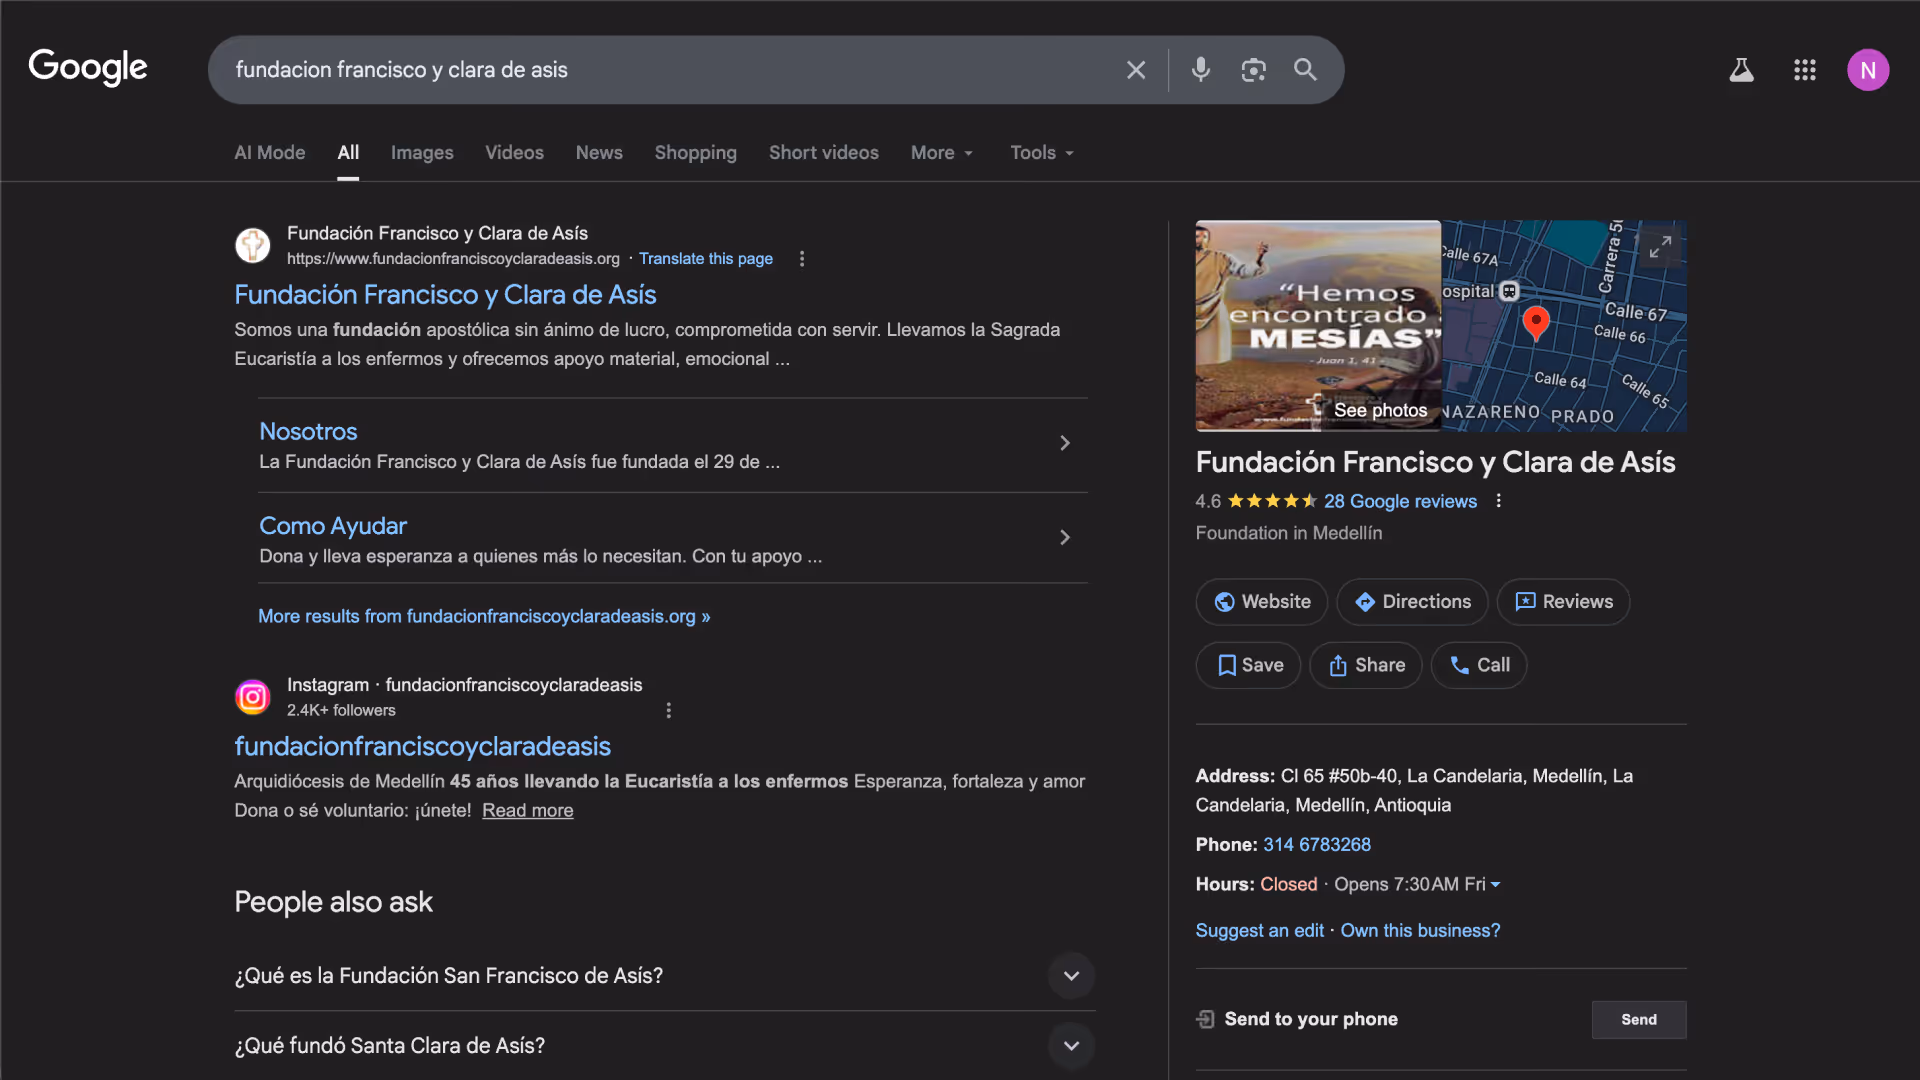Click the Send to your phone button

click(x=1639, y=1020)
